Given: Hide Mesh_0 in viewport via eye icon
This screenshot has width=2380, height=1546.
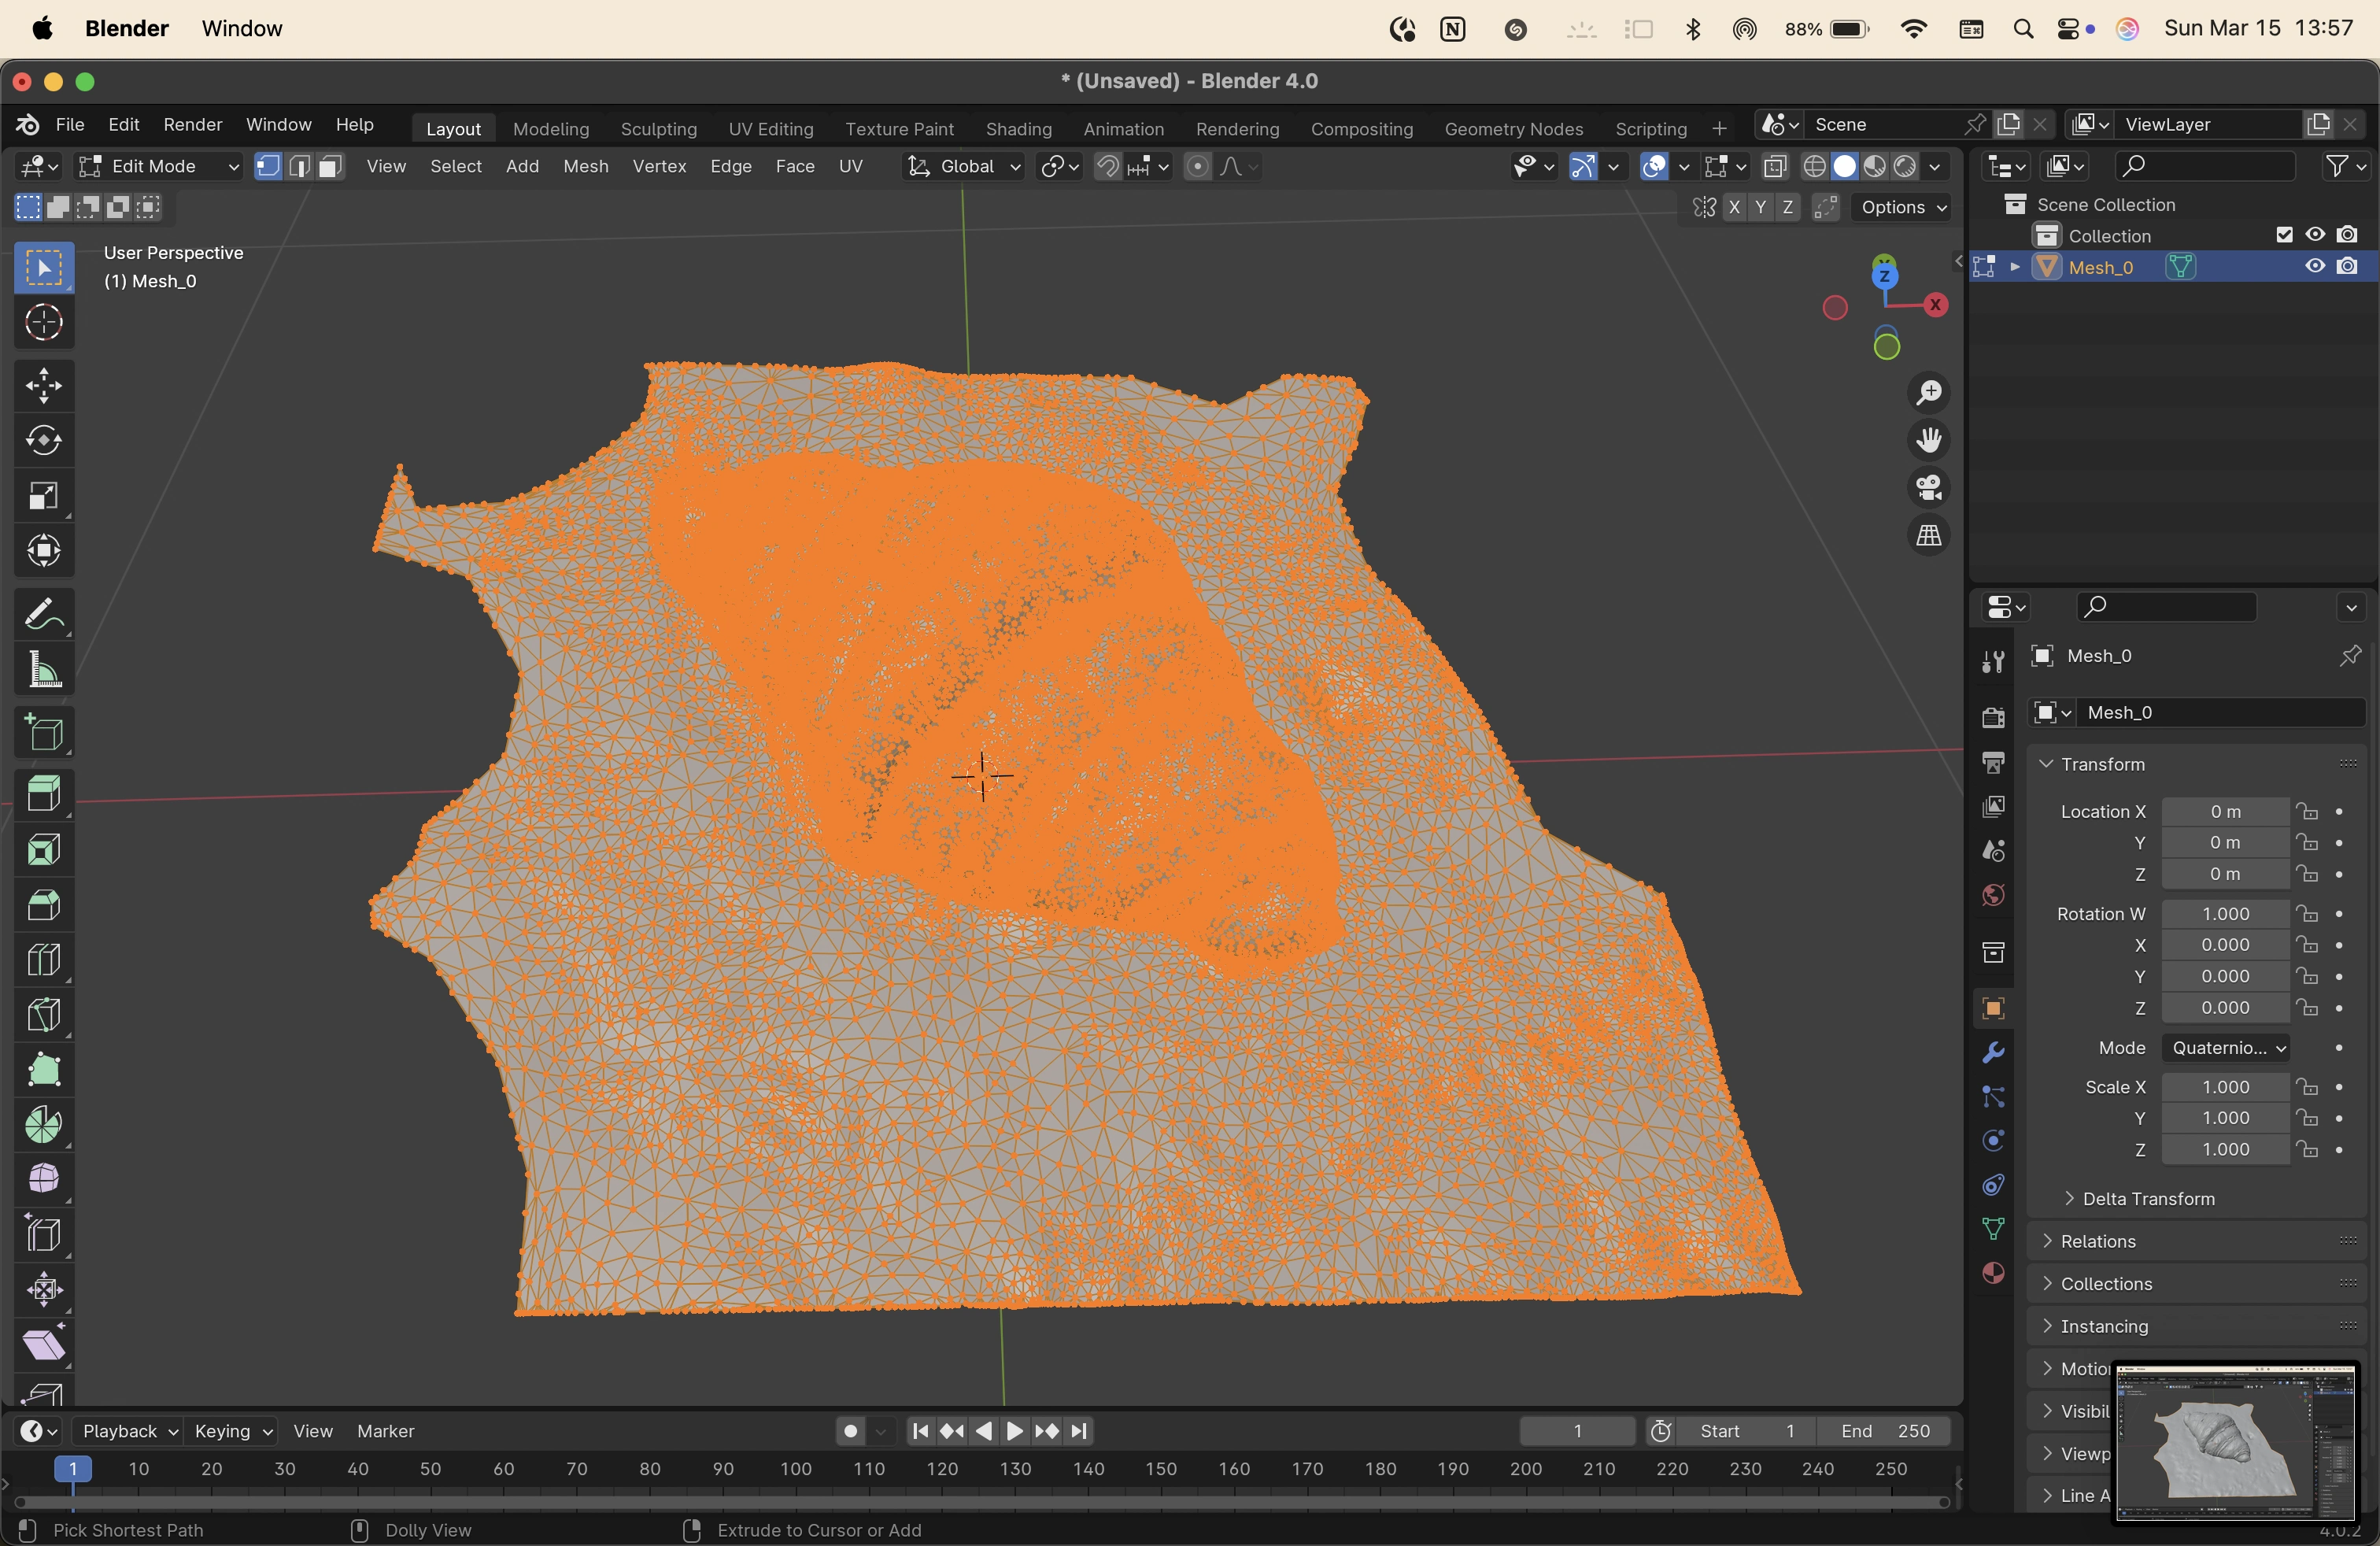Looking at the screenshot, I should tap(2314, 266).
